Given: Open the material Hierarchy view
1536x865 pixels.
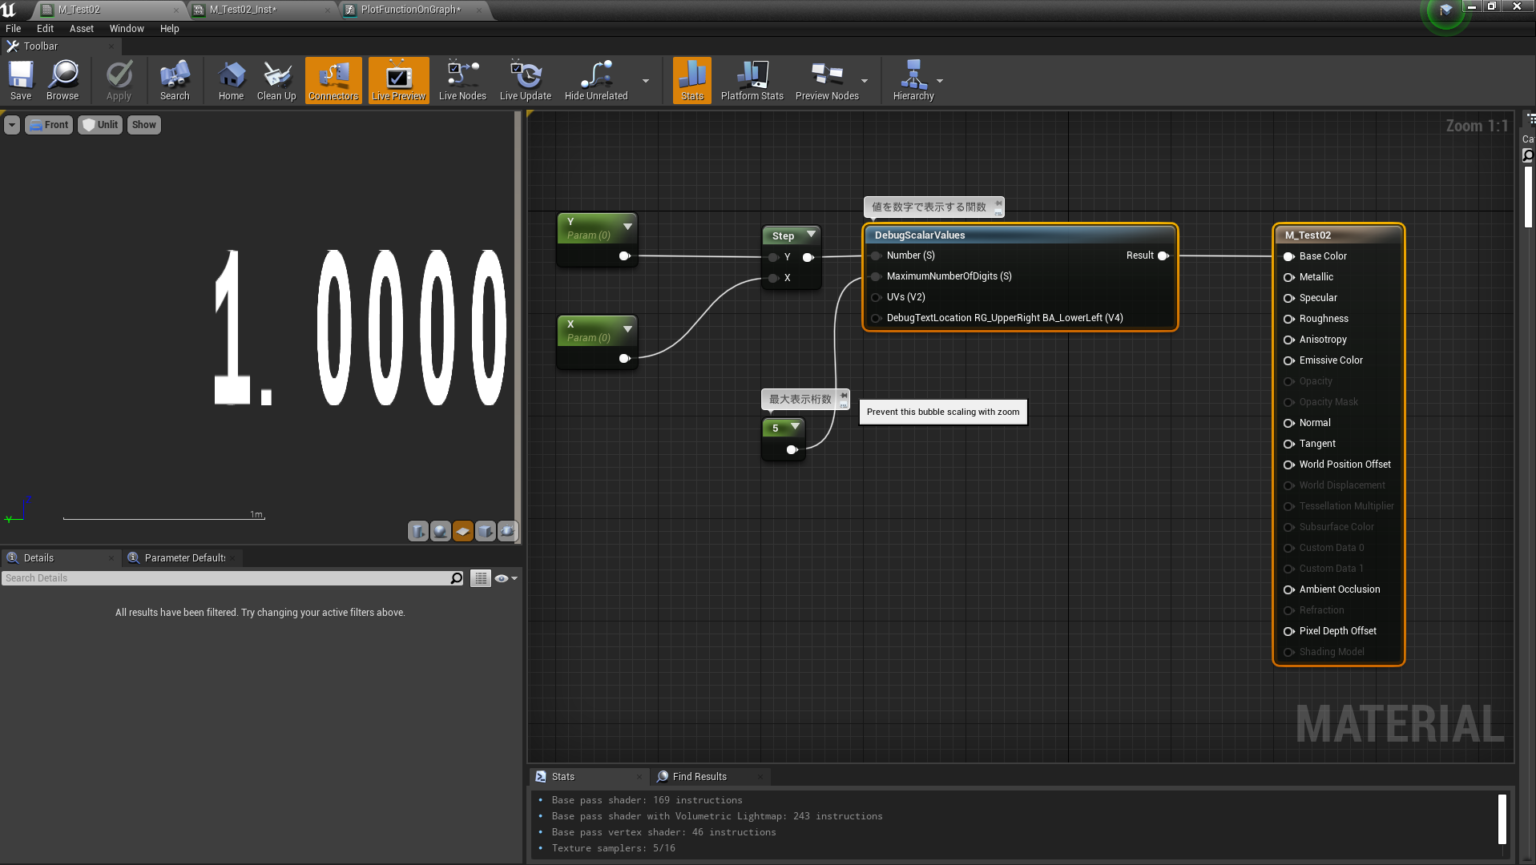Looking at the screenshot, I should pos(911,80).
